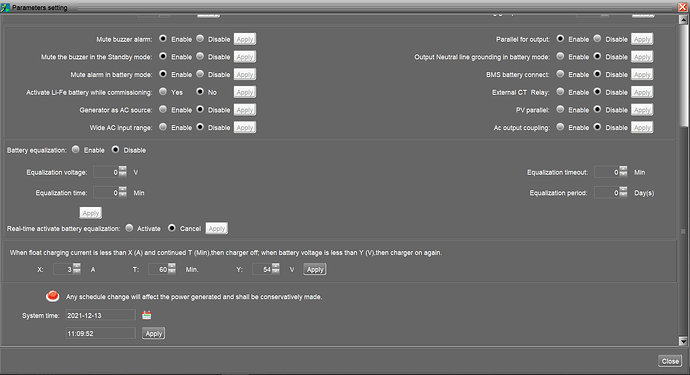Click the X current value spinner arrows

[x=77, y=268]
